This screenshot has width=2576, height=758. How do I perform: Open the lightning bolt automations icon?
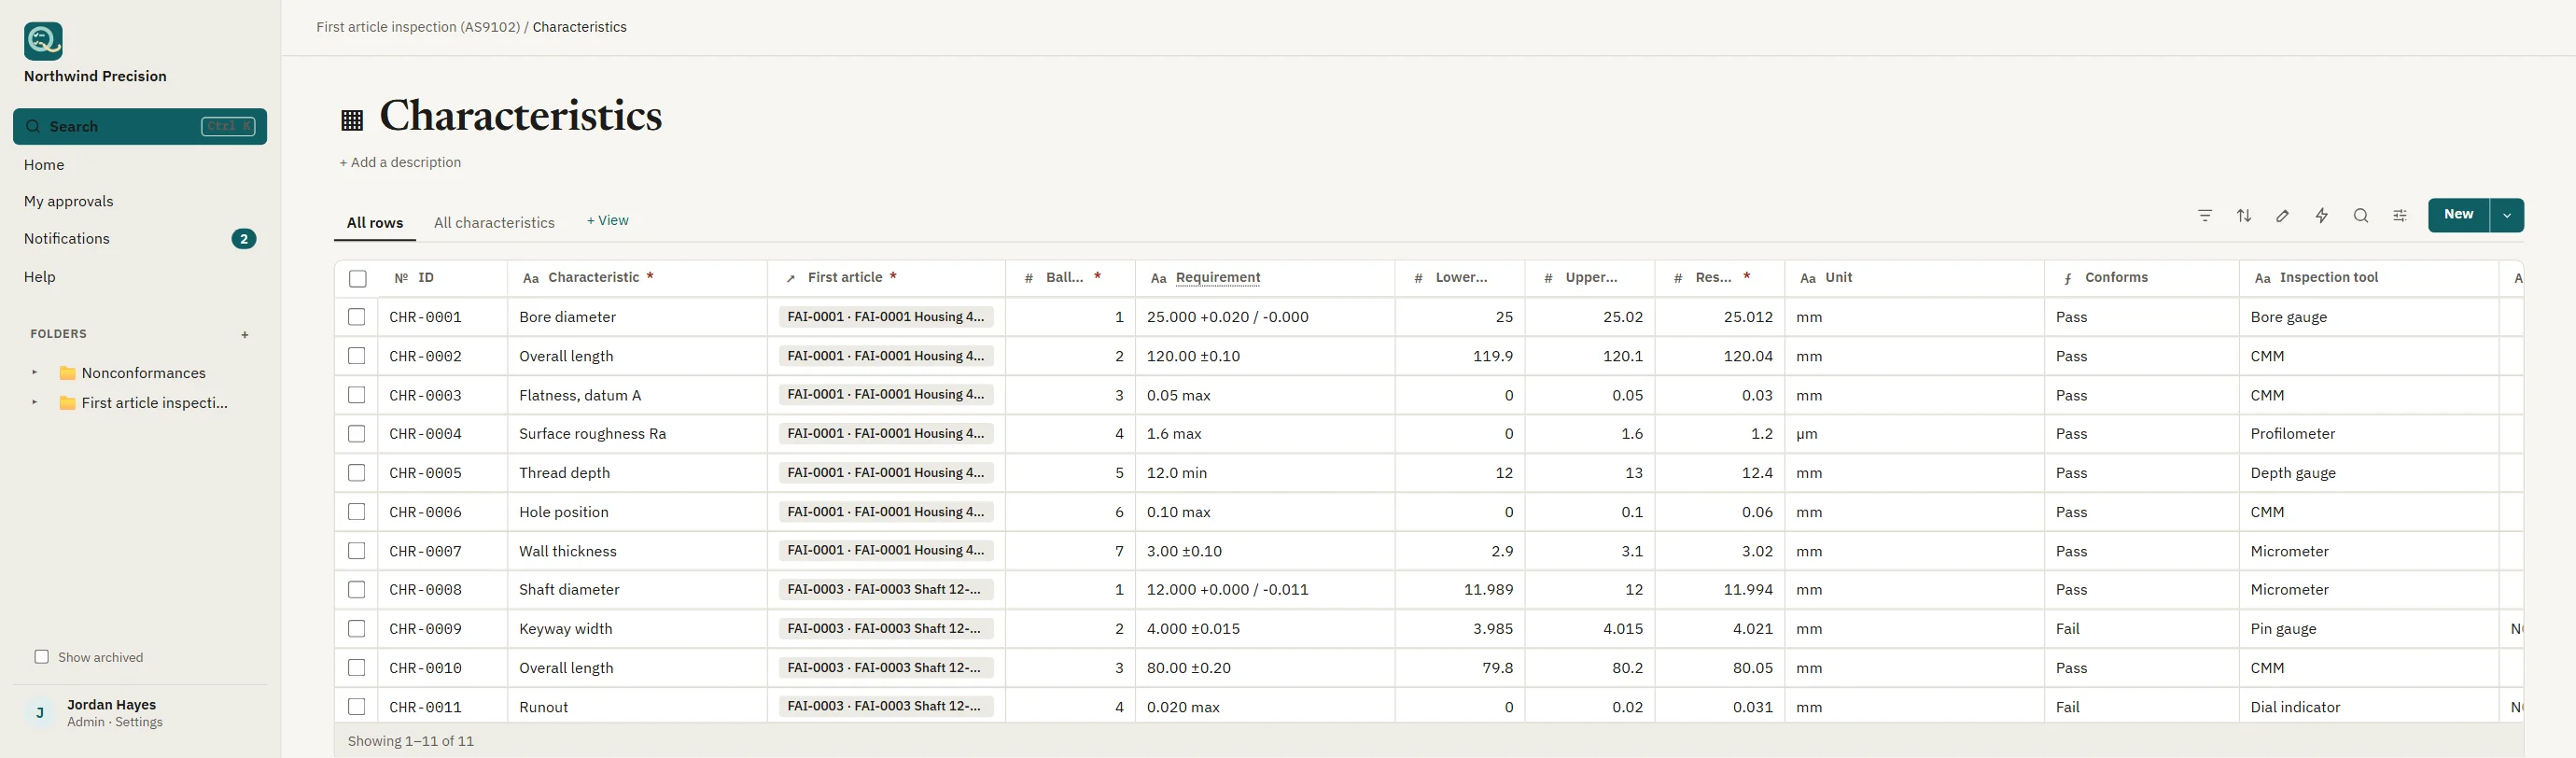click(x=2322, y=215)
